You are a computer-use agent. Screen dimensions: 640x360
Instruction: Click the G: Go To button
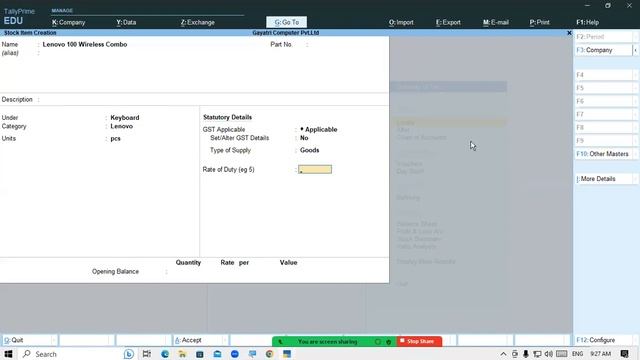[x=287, y=22]
